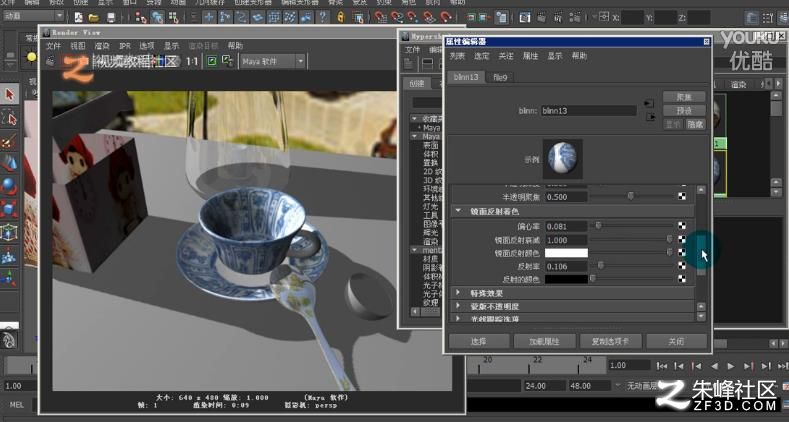This screenshot has width=789, height=422.
Task: Click the save scene icon in main toolbar
Action: [x=111, y=18]
